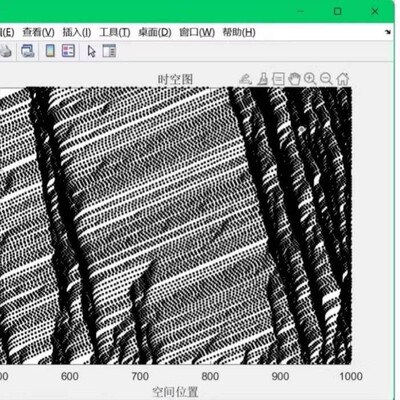The height and width of the screenshot is (400, 400).
Task: Open the property inspector icon
Action: click(109, 51)
